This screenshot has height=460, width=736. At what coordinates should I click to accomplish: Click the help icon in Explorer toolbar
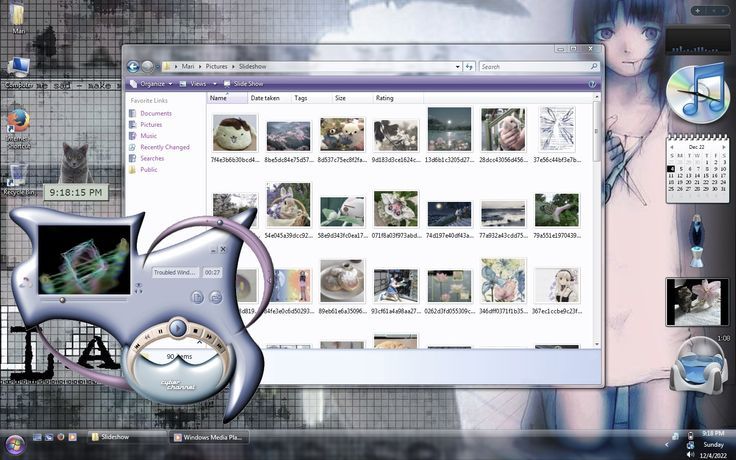coord(590,83)
